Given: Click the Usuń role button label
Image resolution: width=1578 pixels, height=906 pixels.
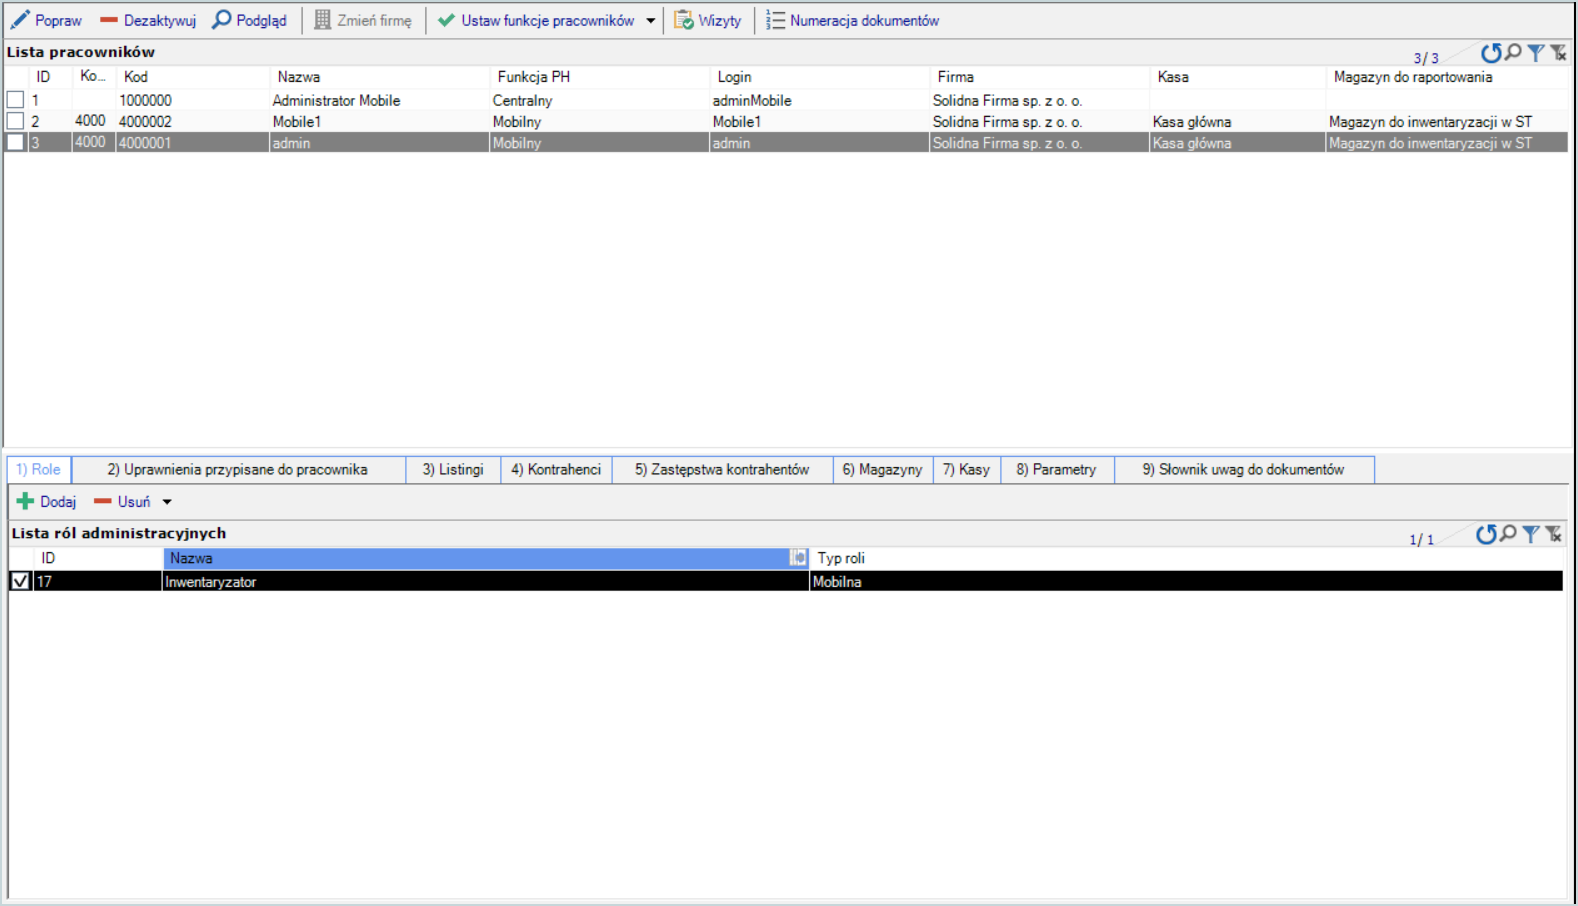Looking at the screenshot, I should [x=134, y=502].
